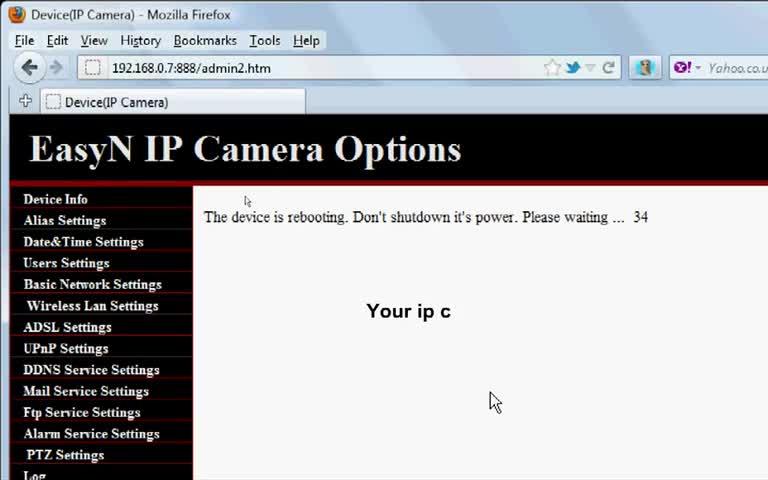
Task: Click the page icon on the Device(IP Camera) tab
Action: pos(53,102)
